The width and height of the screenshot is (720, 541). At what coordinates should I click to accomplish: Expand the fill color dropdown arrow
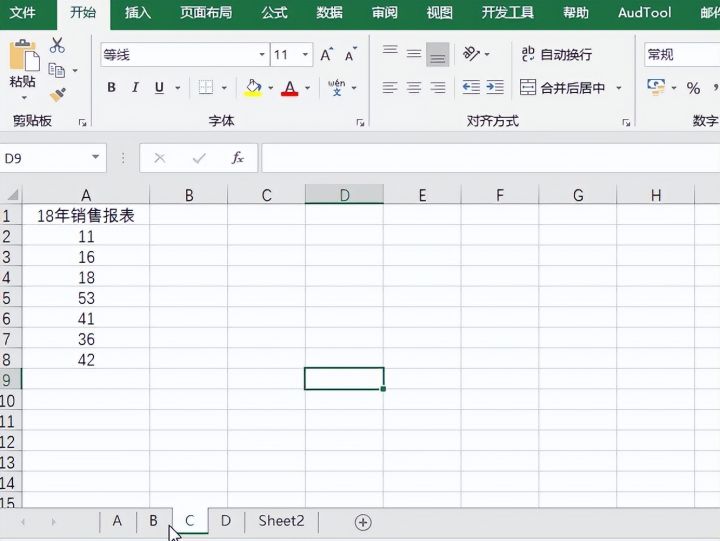(270, 88)
